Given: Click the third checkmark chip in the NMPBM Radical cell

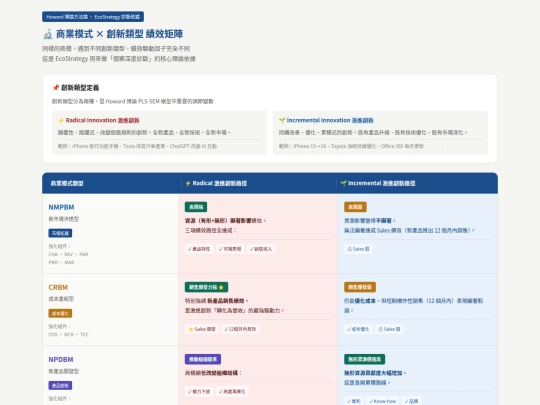Looking at the screenshot, I should (261, 249).
